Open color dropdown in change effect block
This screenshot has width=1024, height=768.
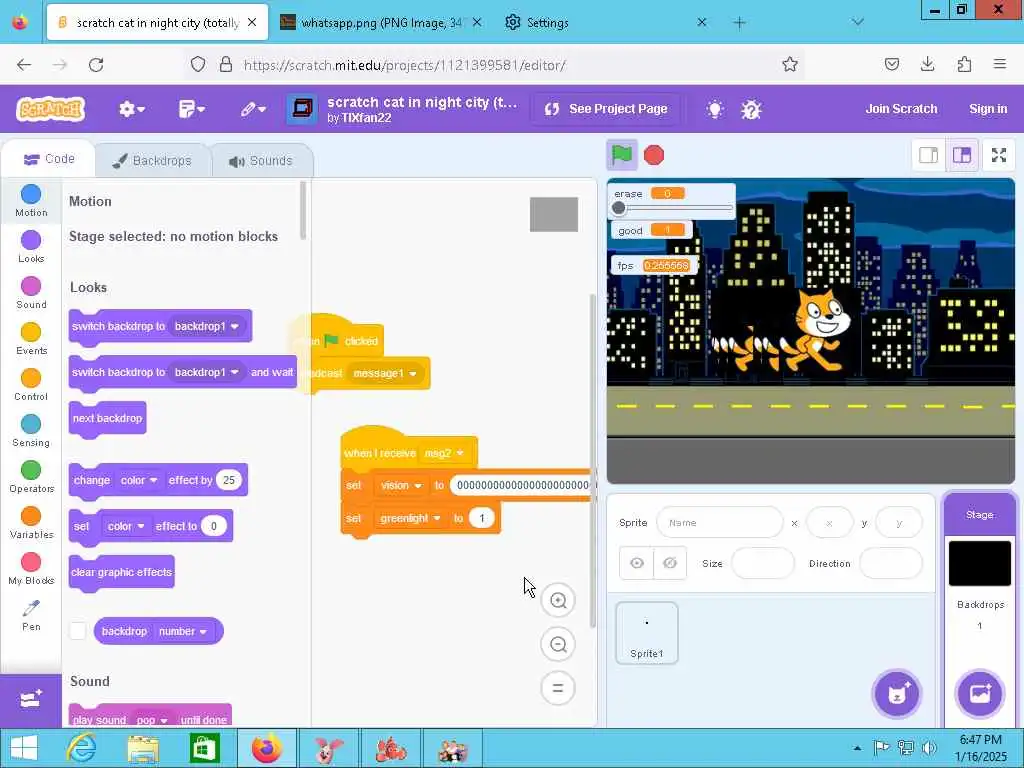(139, 480)
